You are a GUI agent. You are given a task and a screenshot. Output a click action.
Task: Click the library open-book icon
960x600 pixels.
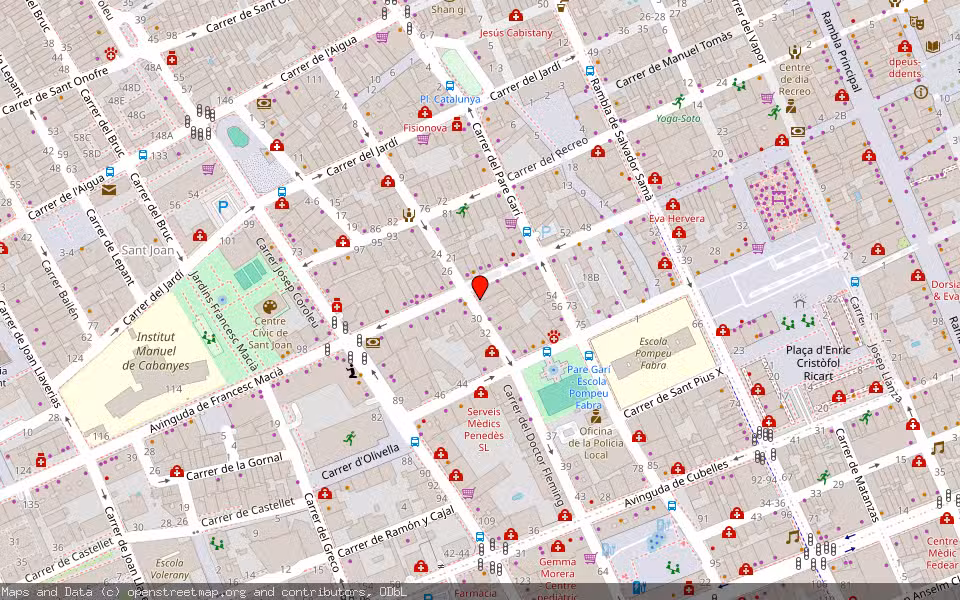(x=932, y=46)
